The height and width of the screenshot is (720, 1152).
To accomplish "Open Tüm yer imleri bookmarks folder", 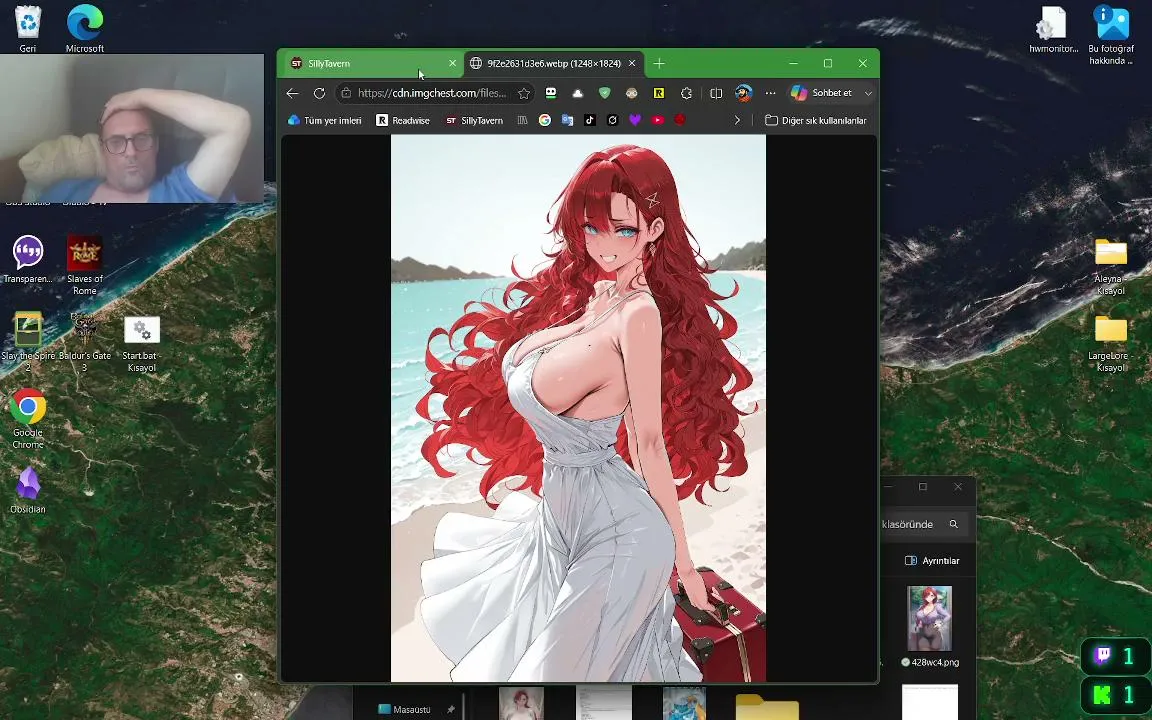I will pos(325,120).
